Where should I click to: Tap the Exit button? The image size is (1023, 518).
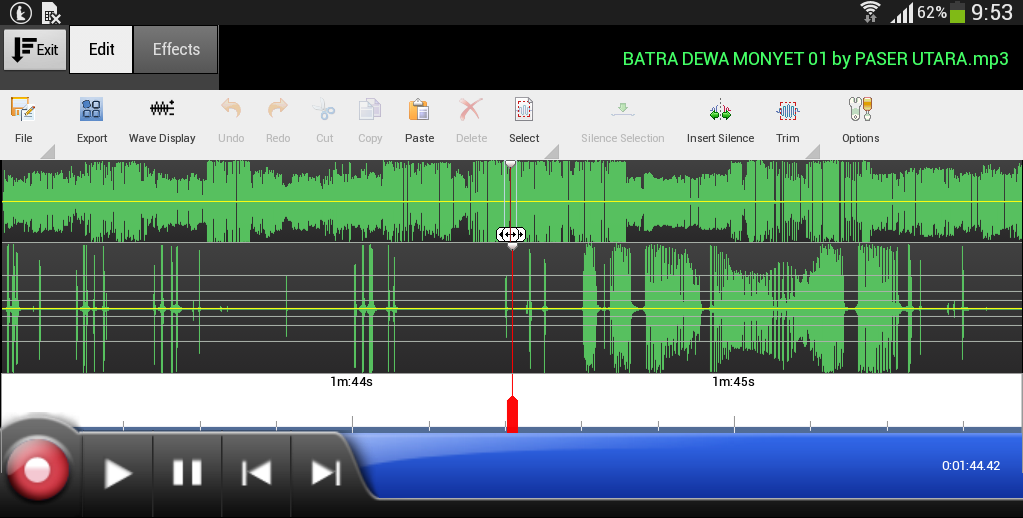tap(35, 50)
